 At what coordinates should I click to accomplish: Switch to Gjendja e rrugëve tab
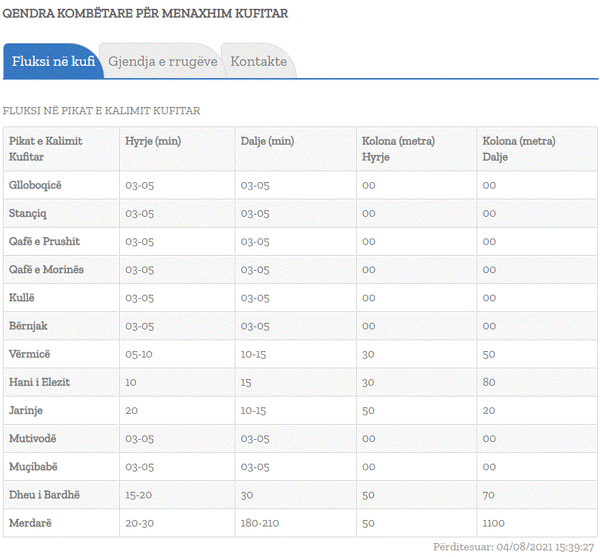pos(162,61)
